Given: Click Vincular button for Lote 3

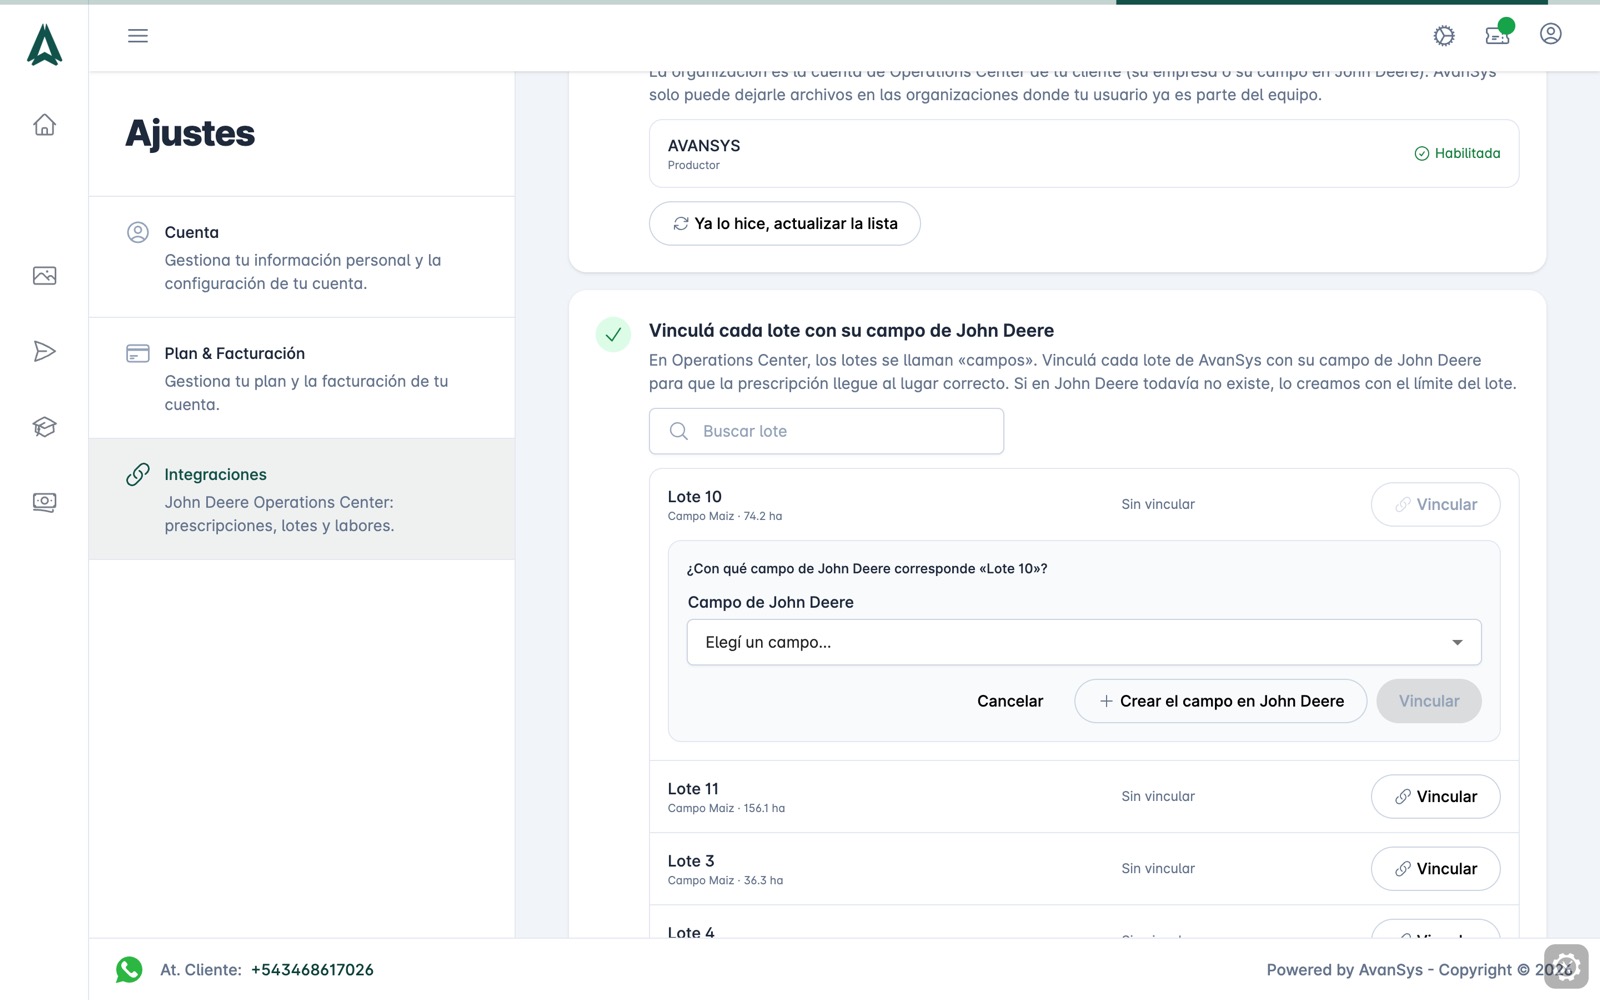Looking at the screenshot, I should tap(1436, 869).
